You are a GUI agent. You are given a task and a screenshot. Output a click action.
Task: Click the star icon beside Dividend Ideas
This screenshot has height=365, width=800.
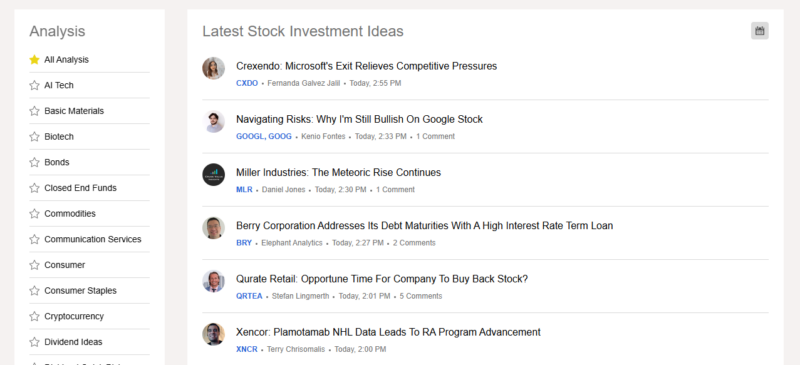coord(34,342)
